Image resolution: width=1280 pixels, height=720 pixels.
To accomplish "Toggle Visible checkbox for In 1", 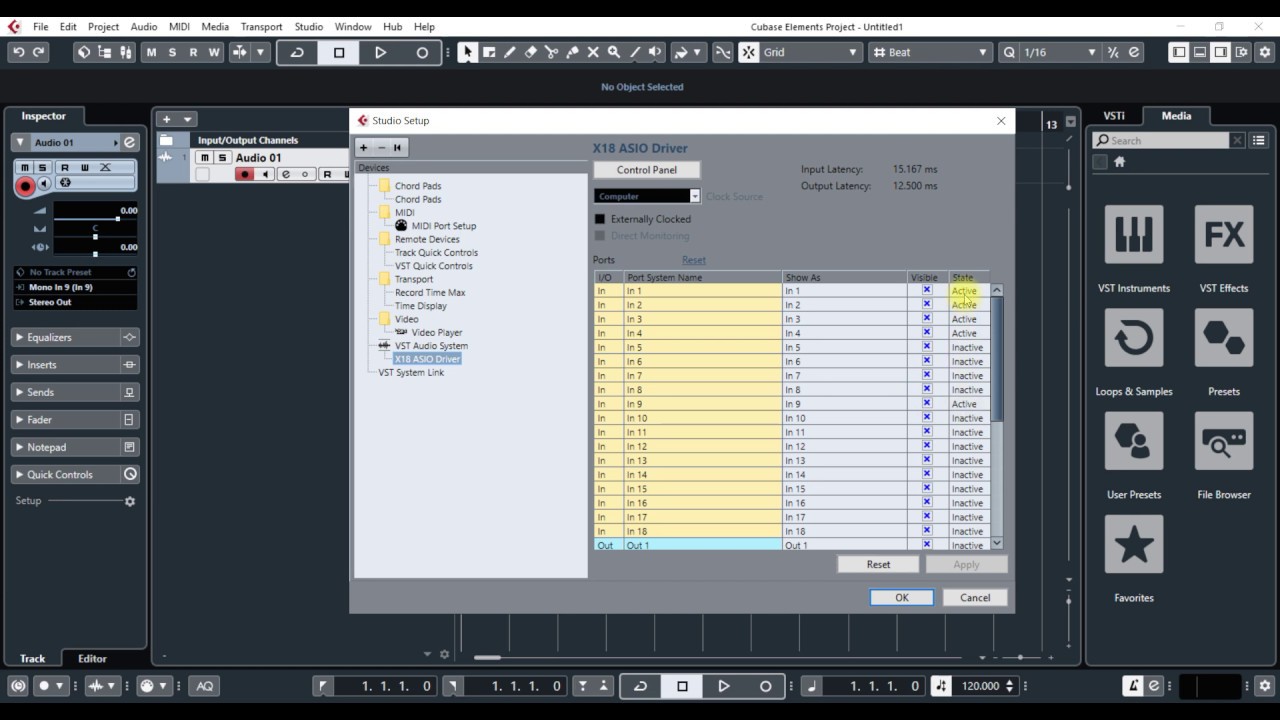I will 926,290.
